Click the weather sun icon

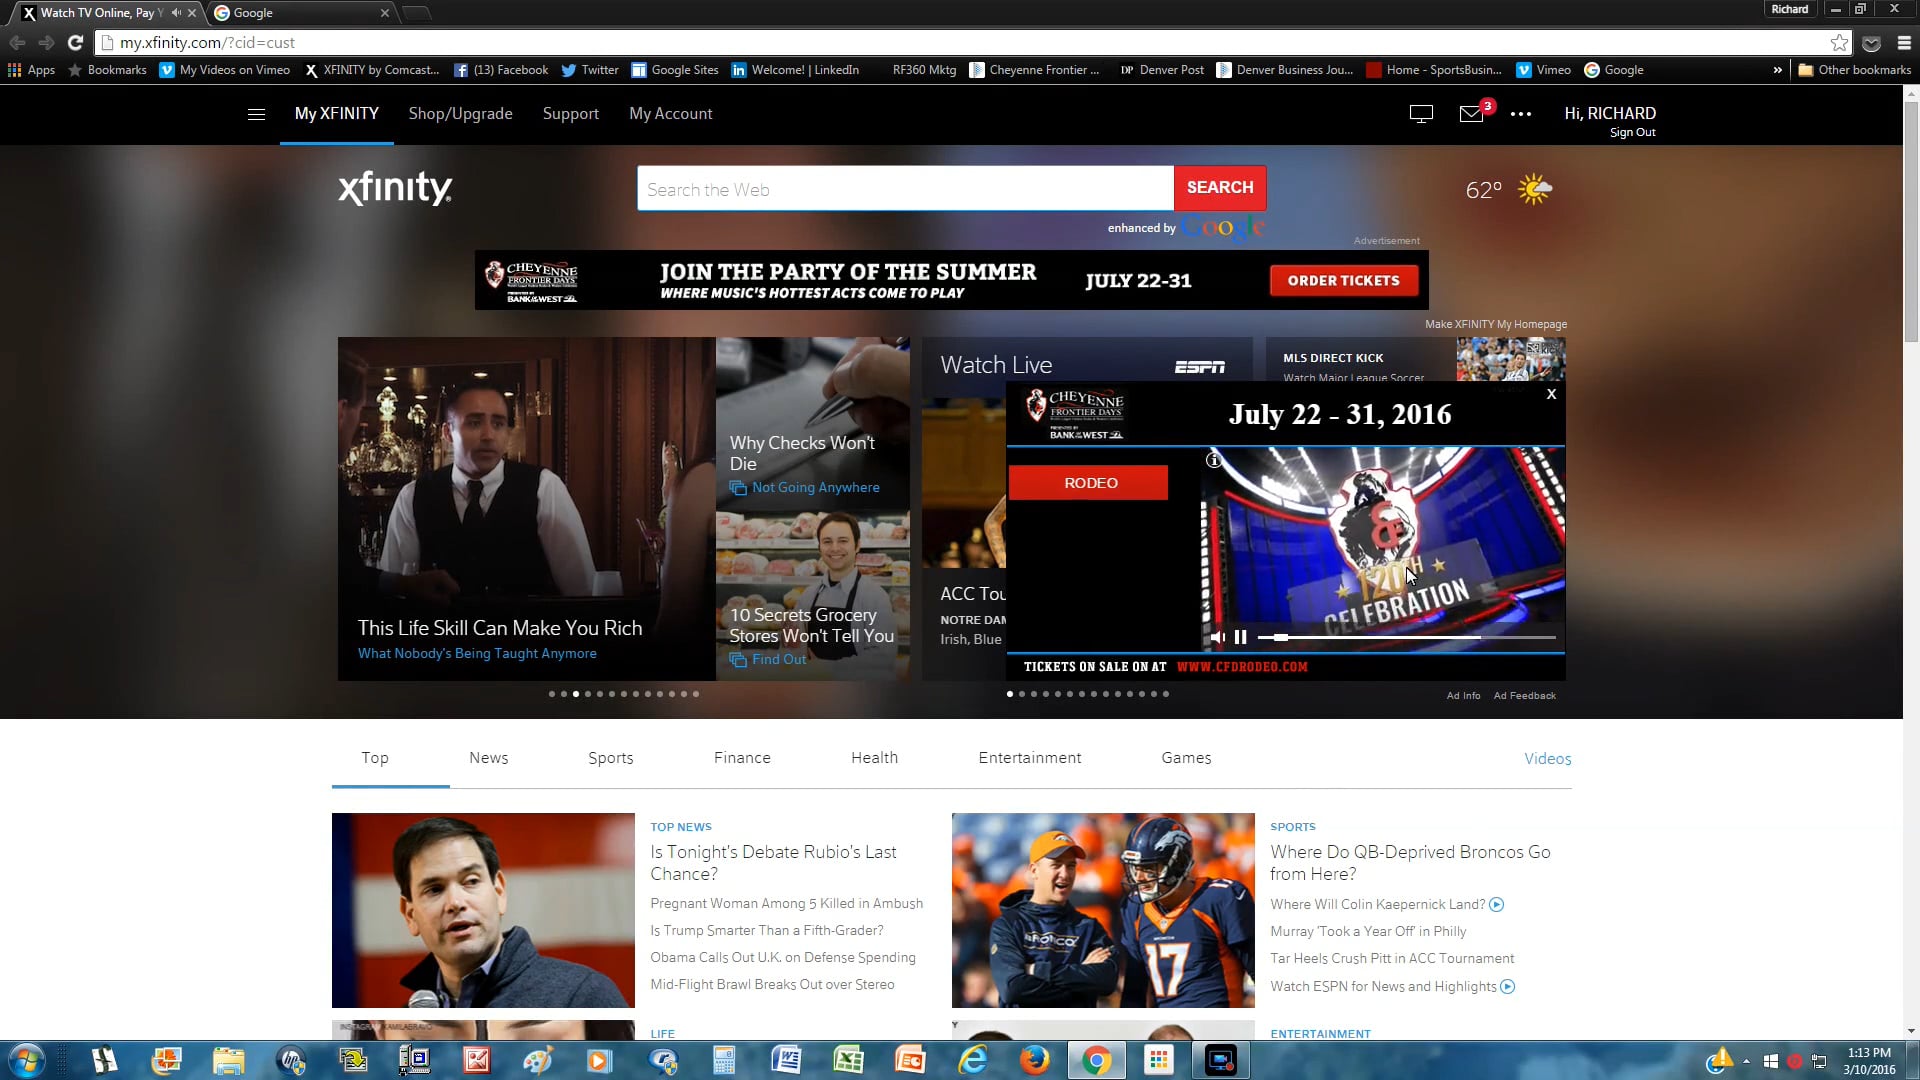tap(1534, 189)
